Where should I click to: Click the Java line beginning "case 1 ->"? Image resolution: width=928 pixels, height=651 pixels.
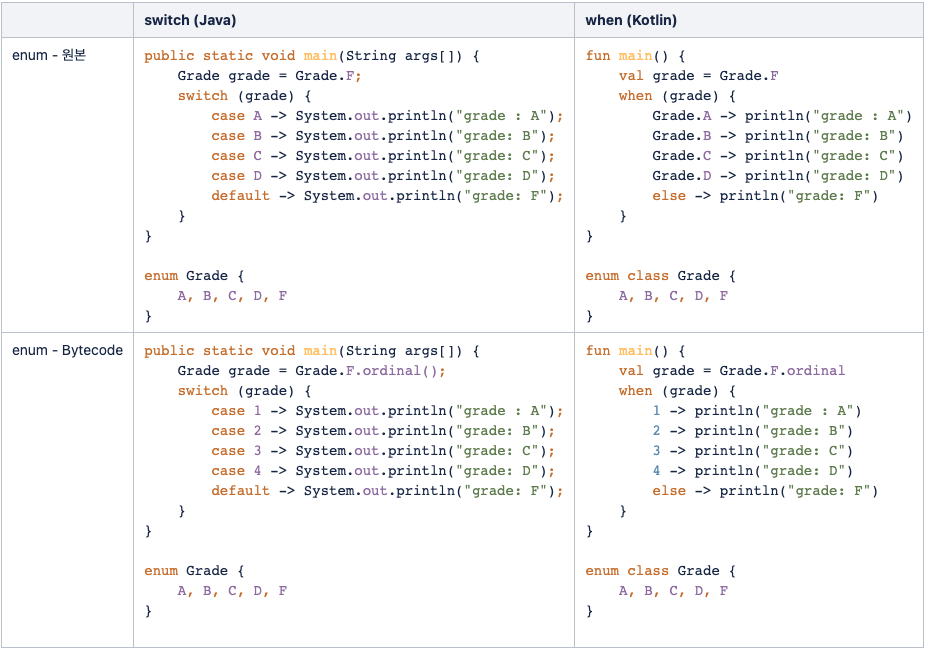pos(387,411)
